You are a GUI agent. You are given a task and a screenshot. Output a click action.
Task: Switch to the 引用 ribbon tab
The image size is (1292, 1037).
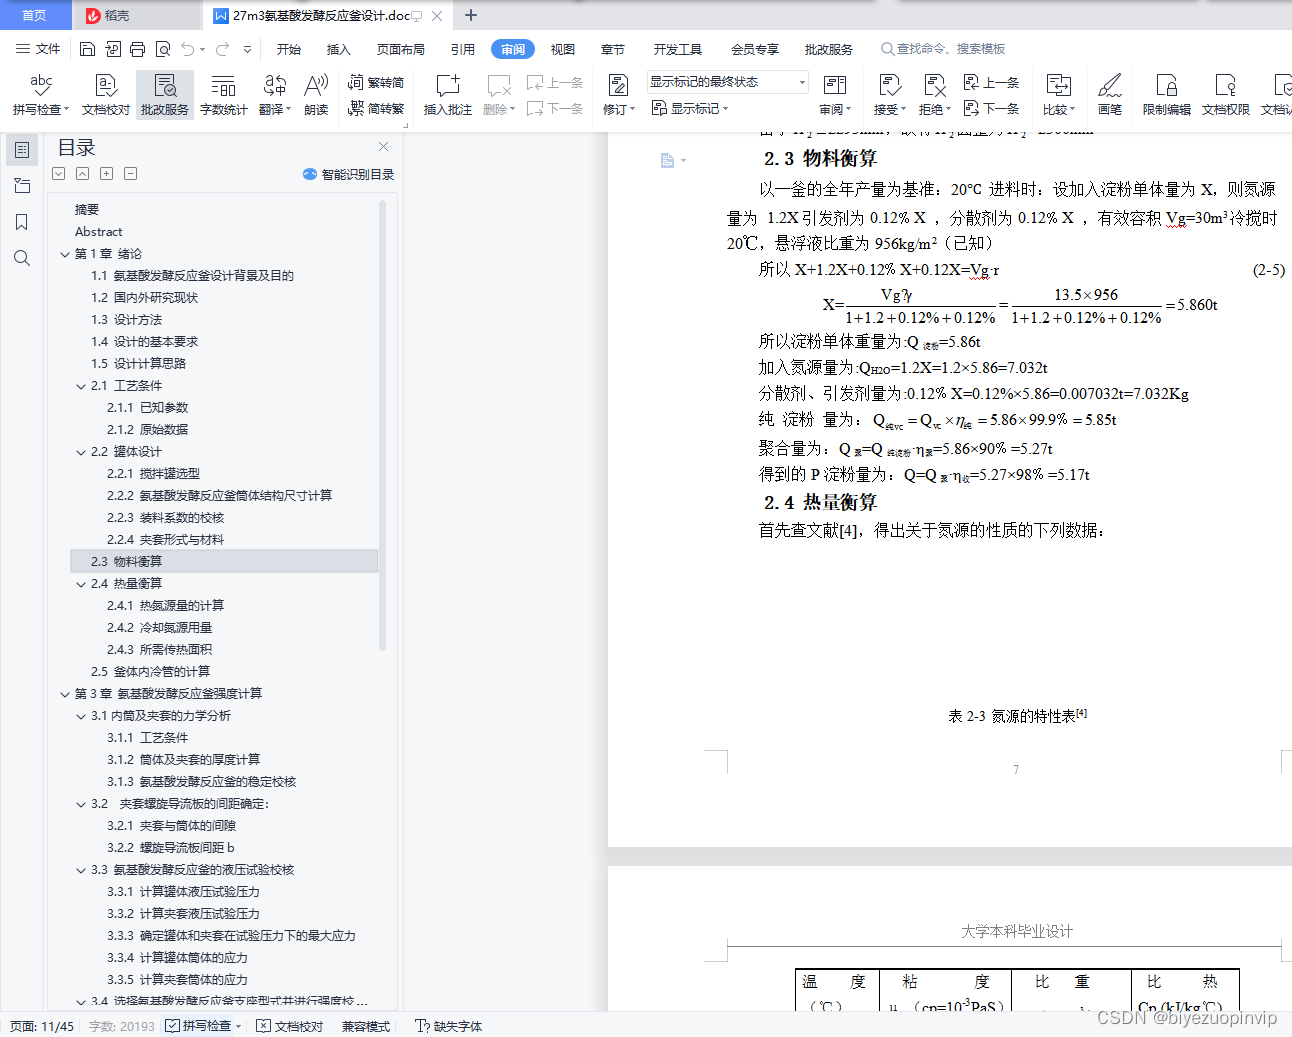click(463, 49)
